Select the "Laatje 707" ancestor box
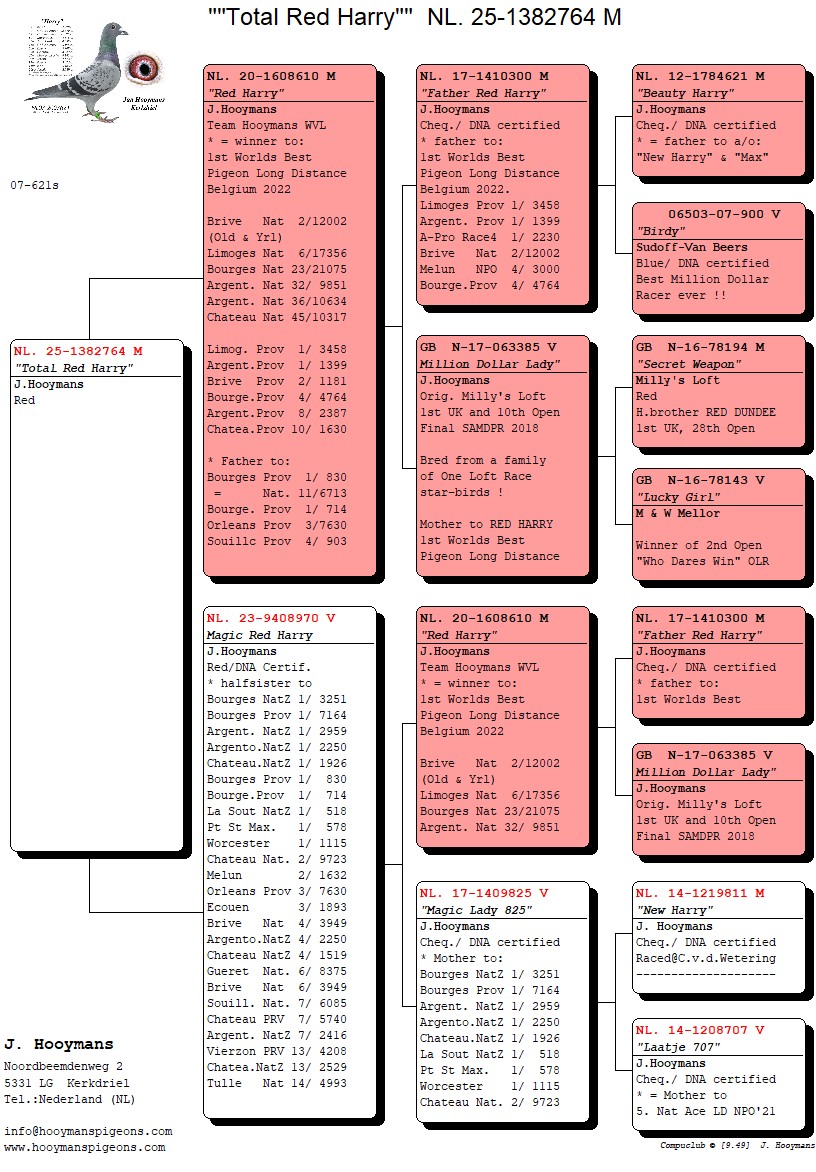This screenshot has width=816, height=1172. coord(718,1071)
